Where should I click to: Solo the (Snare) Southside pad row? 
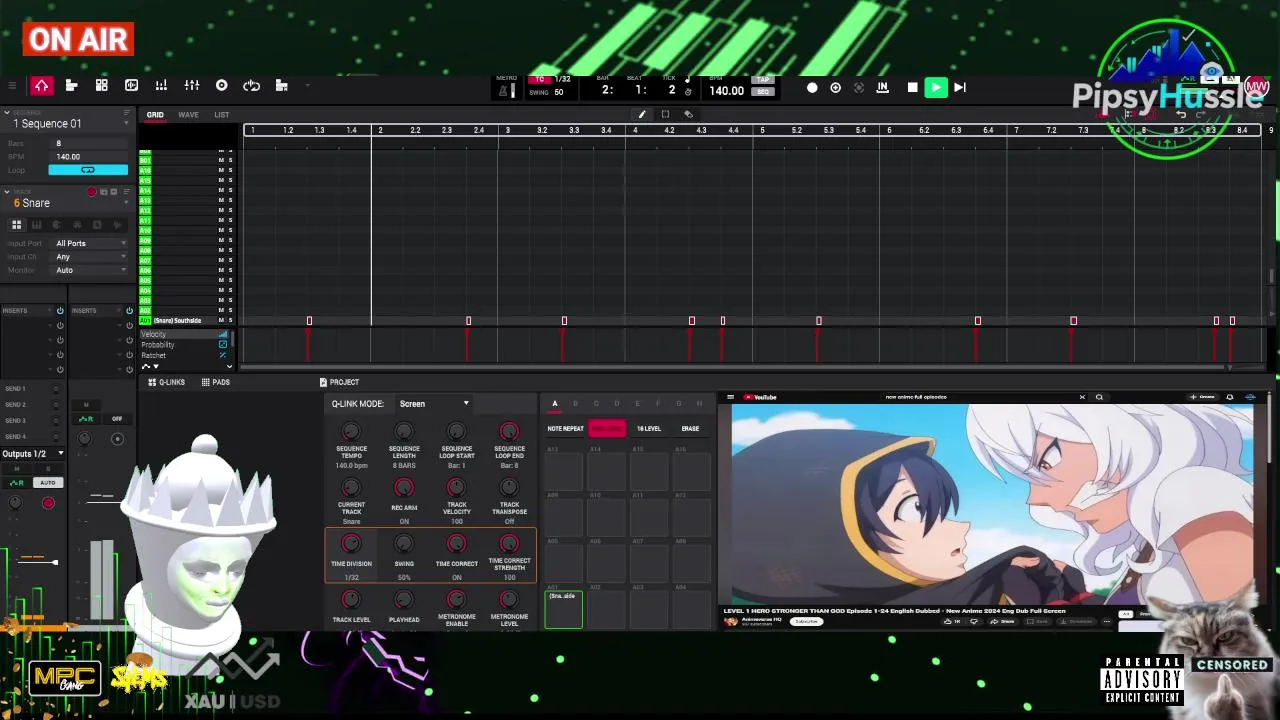pyautogui.click(x=230, y=321)
